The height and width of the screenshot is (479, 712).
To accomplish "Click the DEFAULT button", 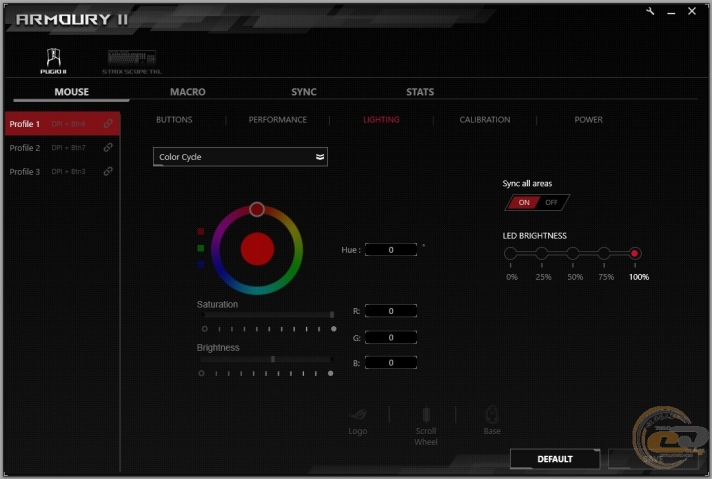I will (555, 459).
